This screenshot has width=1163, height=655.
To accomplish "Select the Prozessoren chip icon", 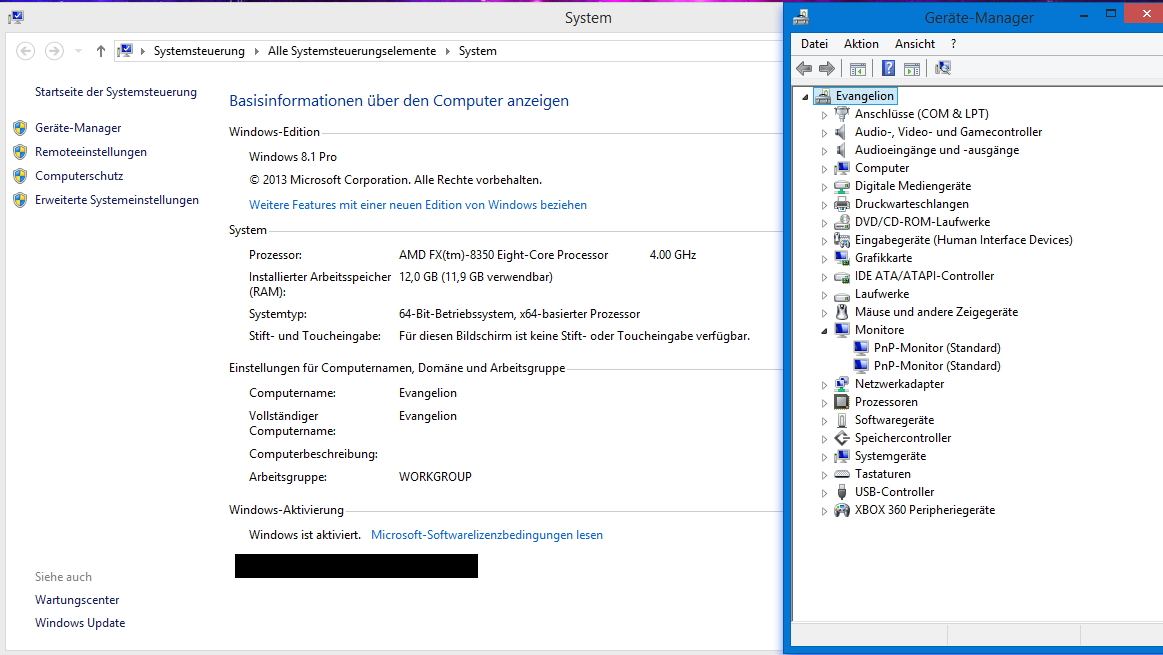I will pyautogui.click(x=841, y=402).
